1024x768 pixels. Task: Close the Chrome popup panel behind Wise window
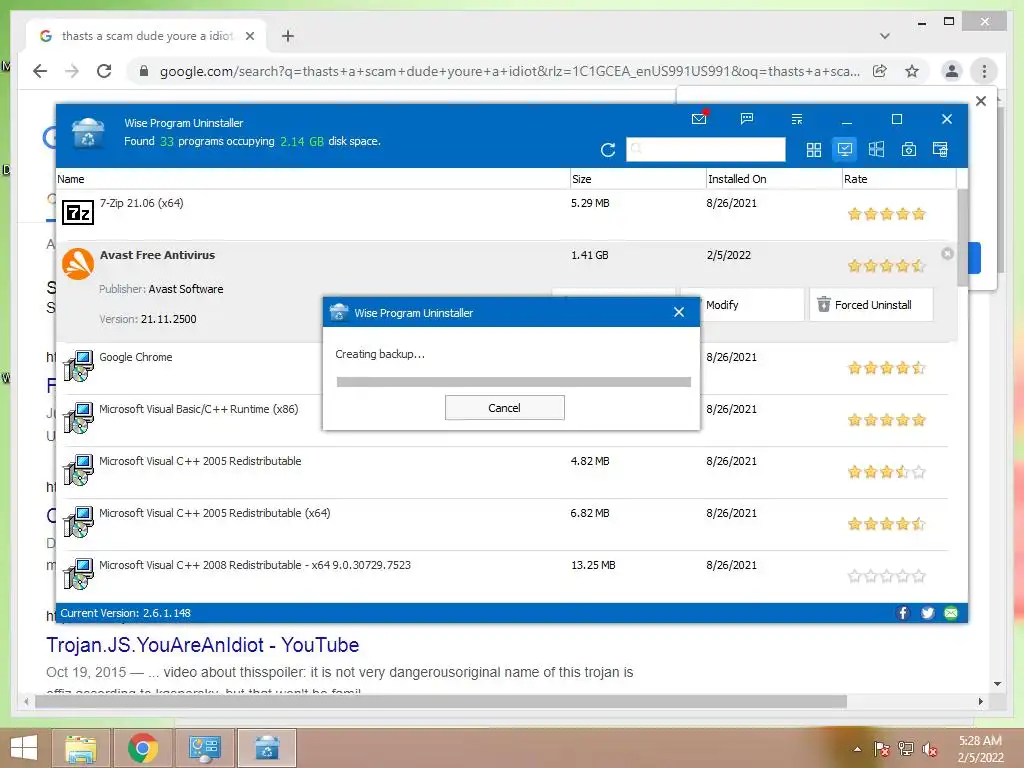981,101
